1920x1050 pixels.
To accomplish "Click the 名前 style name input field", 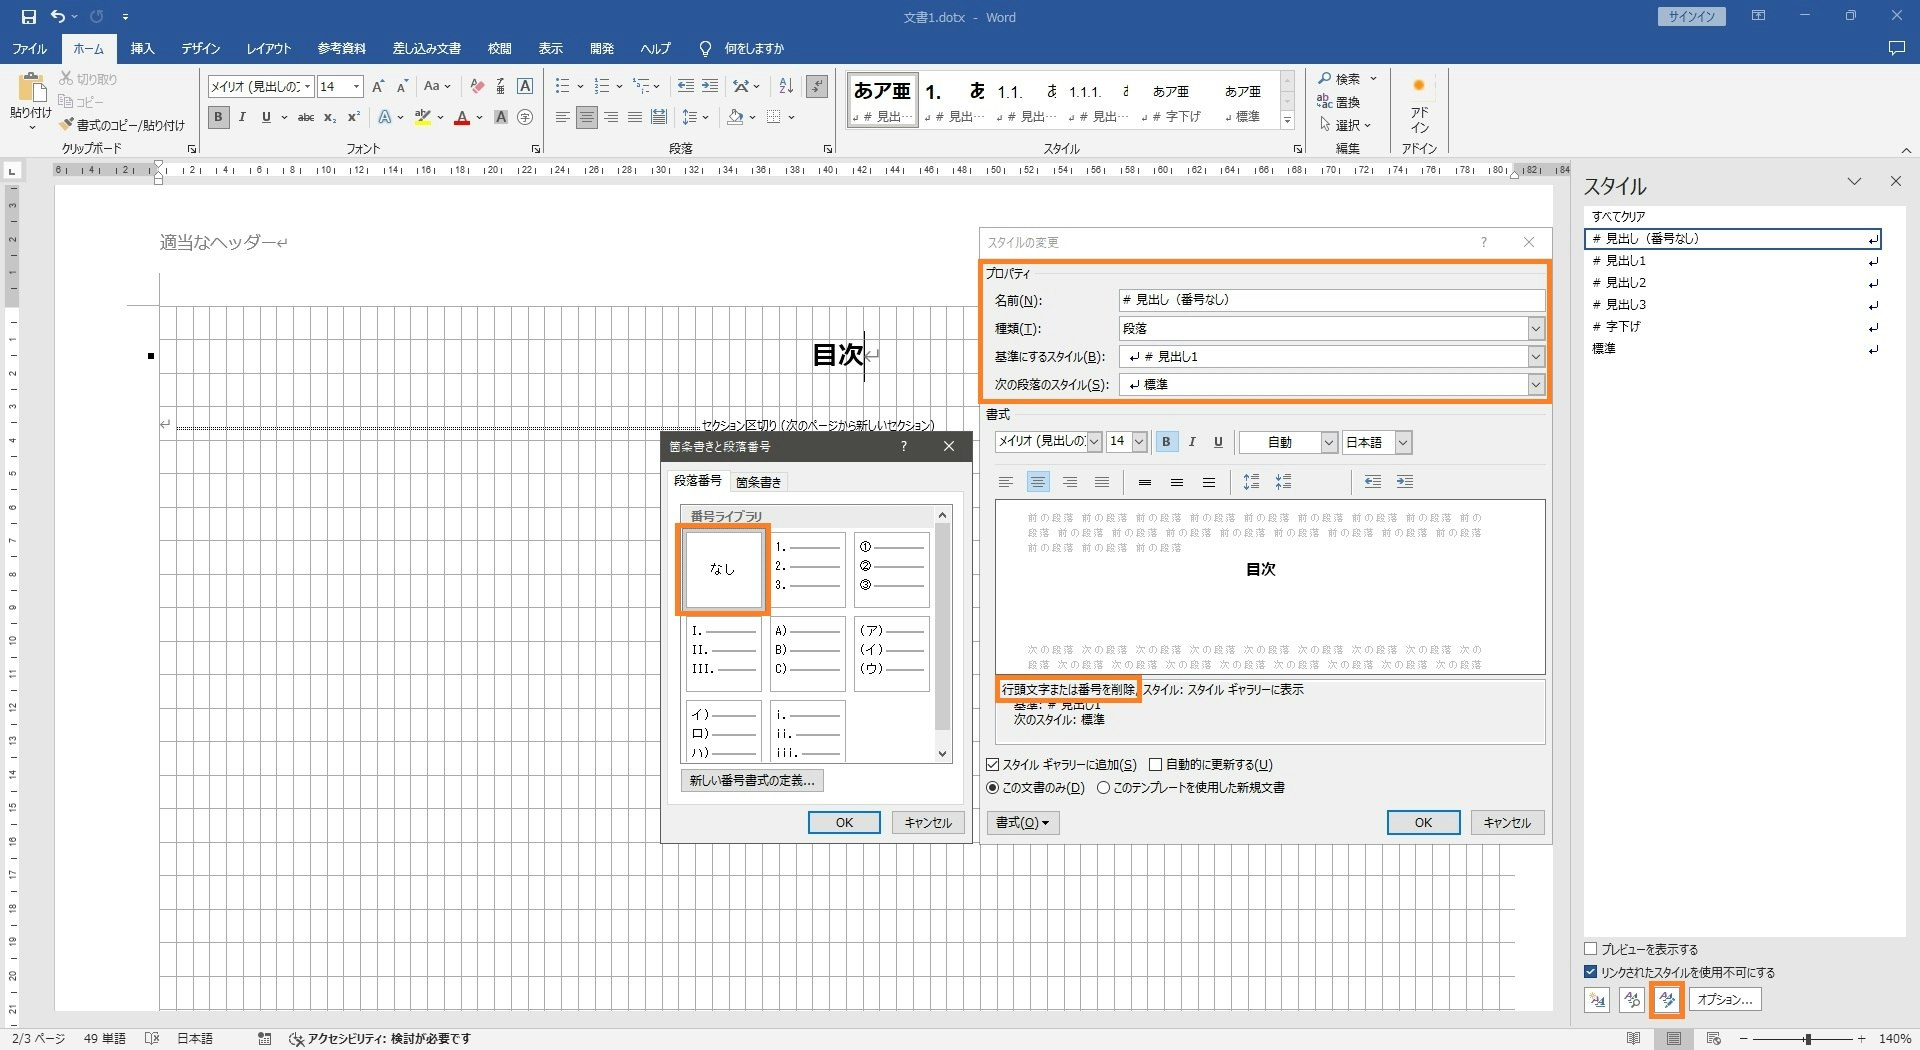I will click(1331, 300).
